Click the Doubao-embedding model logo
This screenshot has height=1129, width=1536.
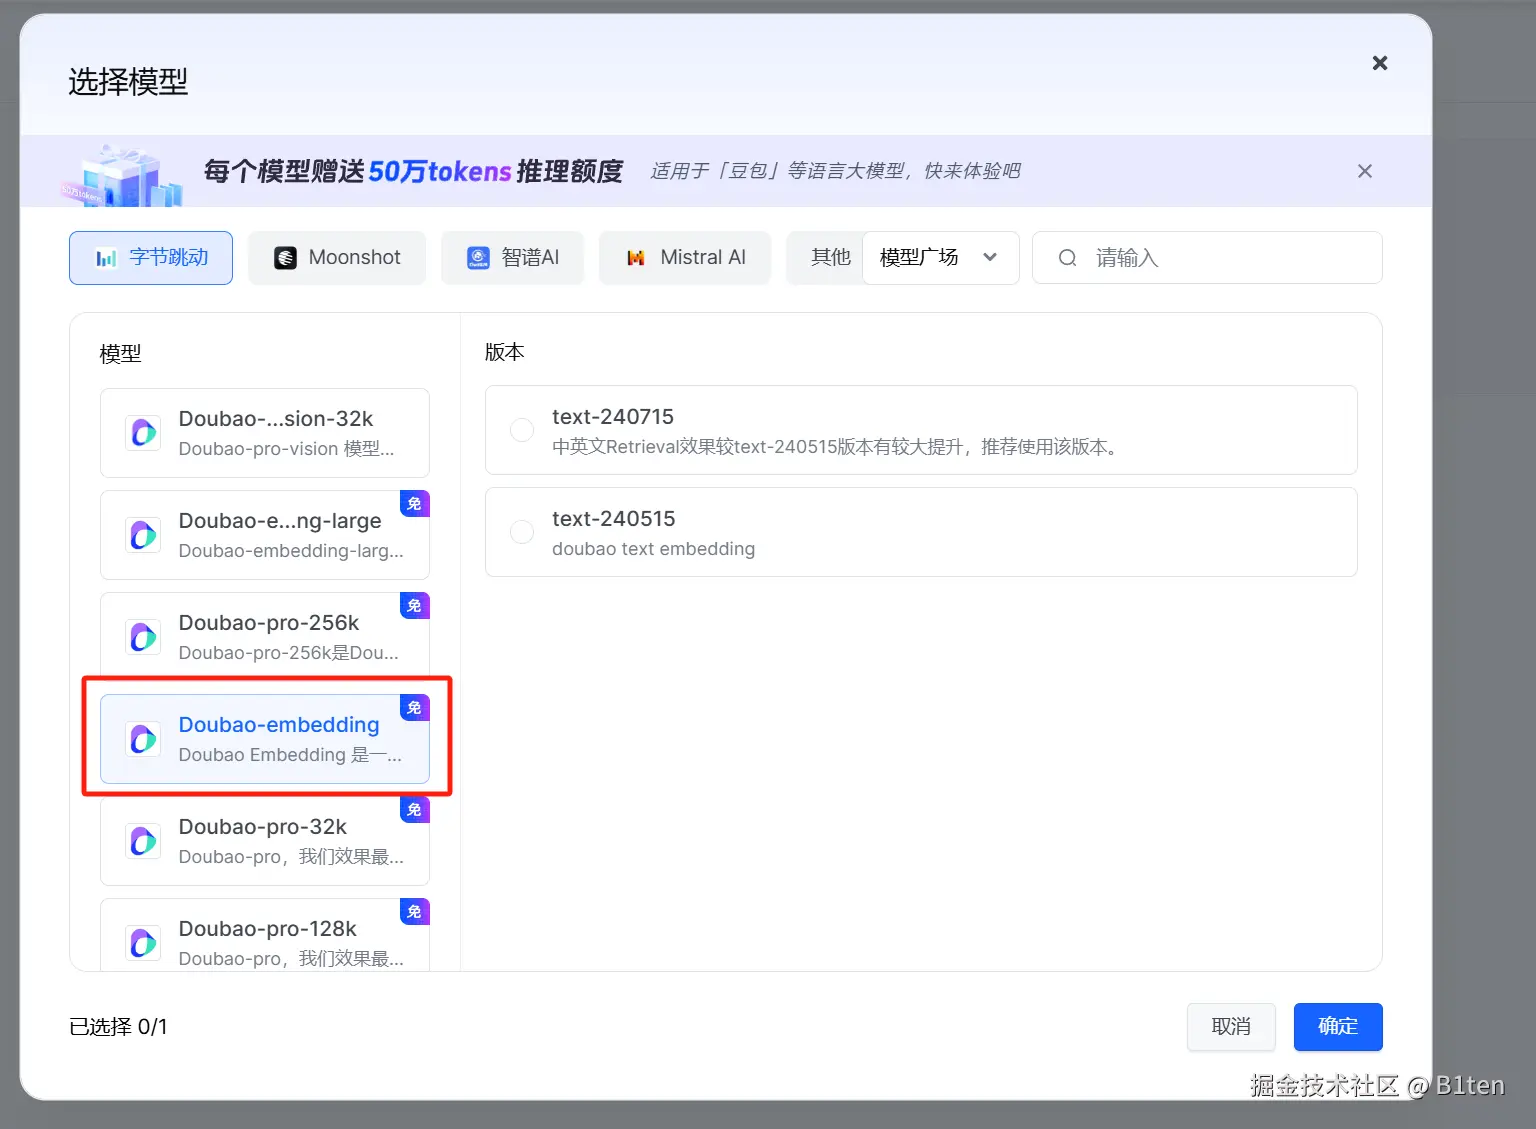point(143,739)
